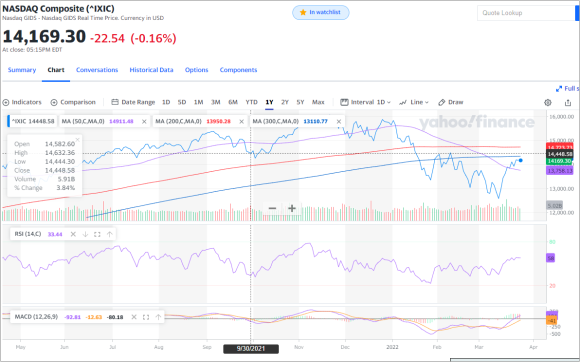Close the RSI (14,C) panel

[x=73, y=234]
